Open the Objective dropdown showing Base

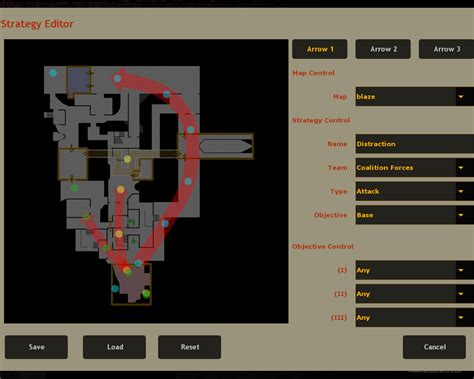pyautogui.click(x=415, y=215)
